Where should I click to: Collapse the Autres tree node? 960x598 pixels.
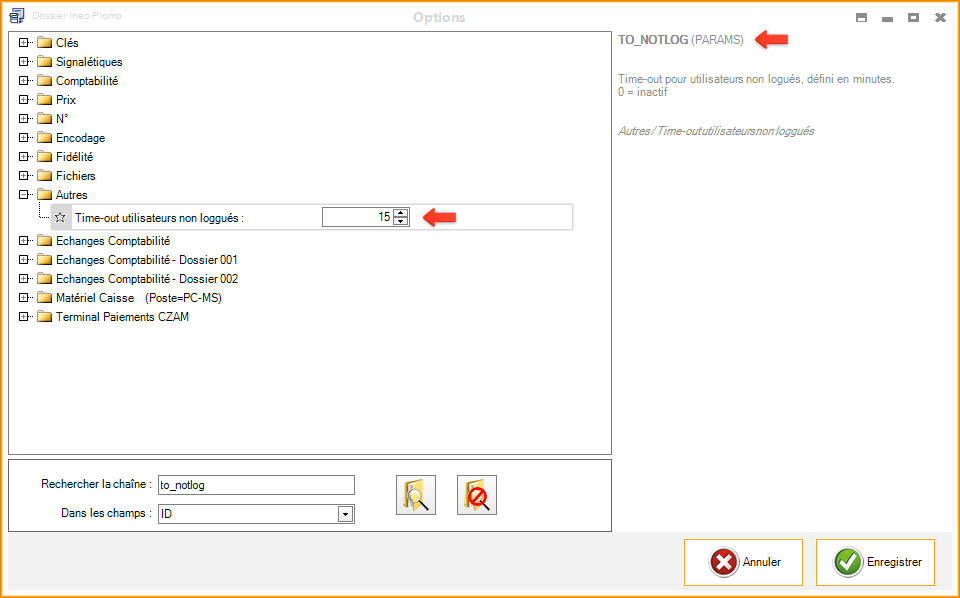24,195
